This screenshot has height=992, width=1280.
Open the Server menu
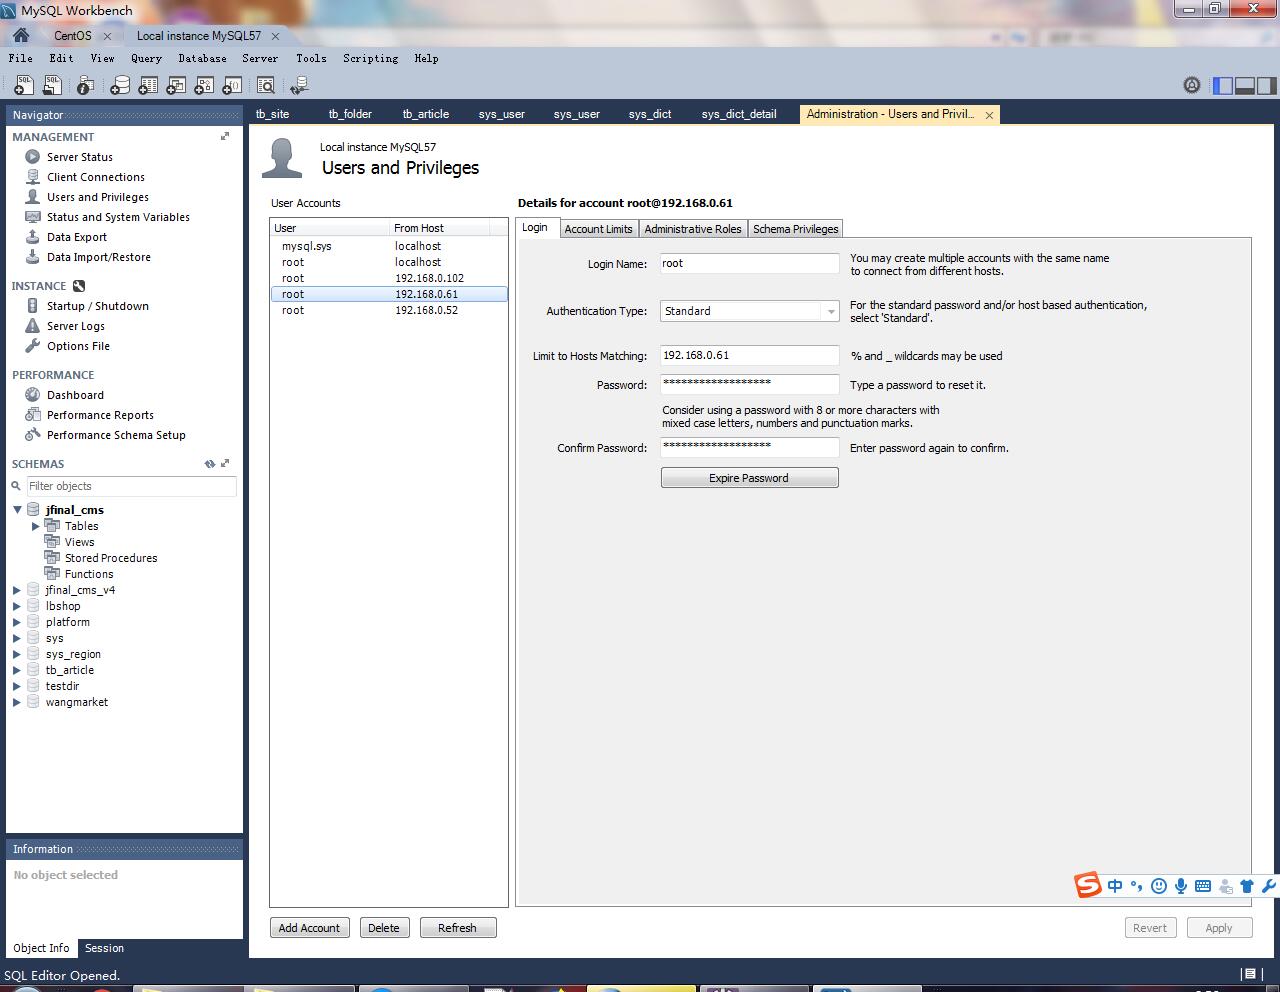[x=260, y=58]
